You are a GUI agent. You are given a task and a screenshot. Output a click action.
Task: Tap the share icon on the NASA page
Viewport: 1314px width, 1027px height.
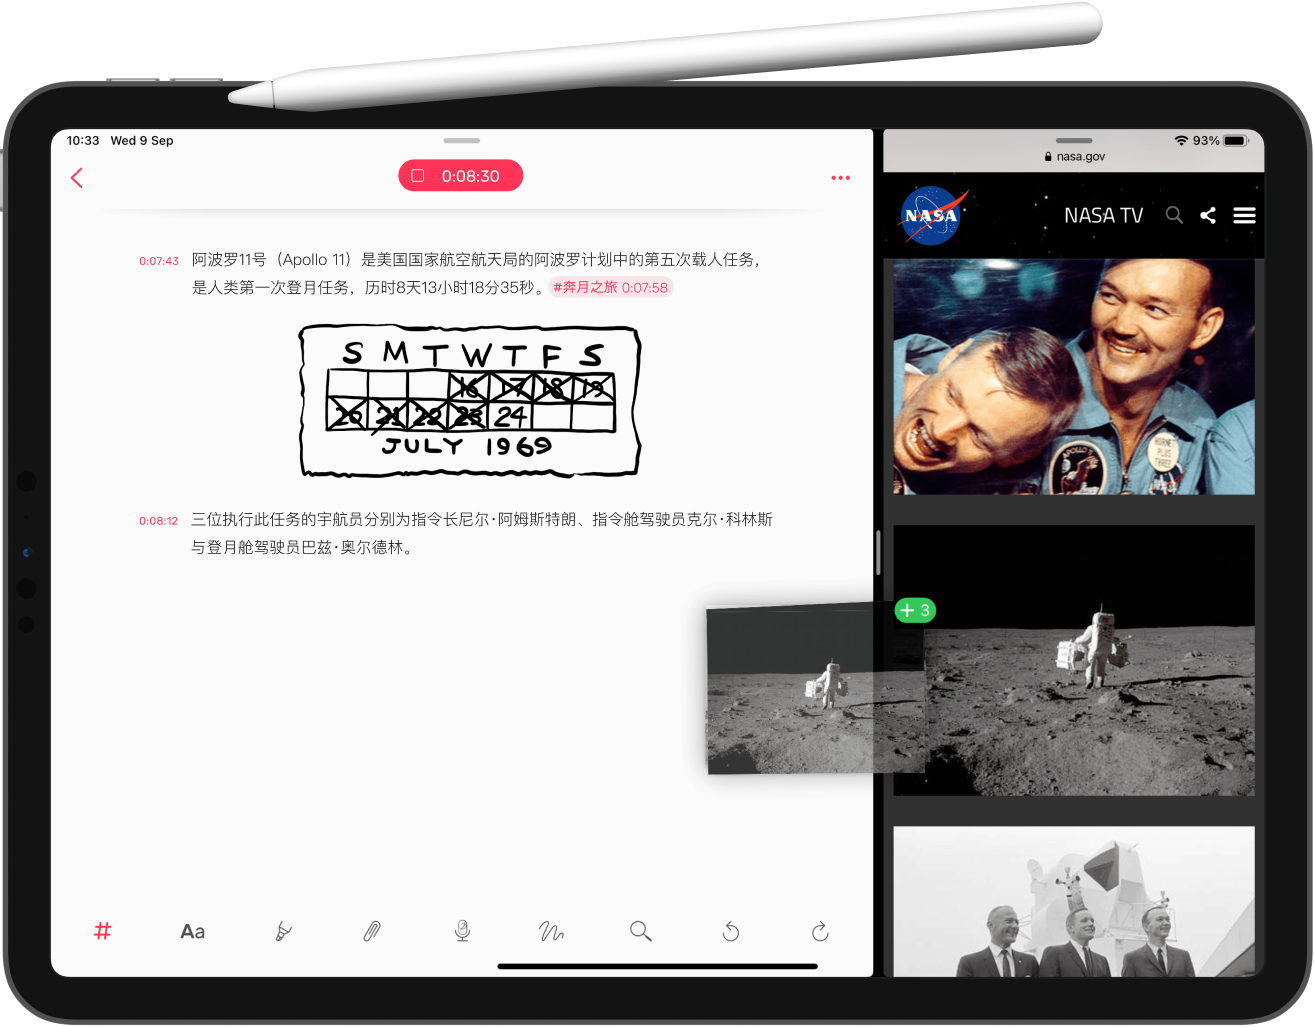[1208, 215]
